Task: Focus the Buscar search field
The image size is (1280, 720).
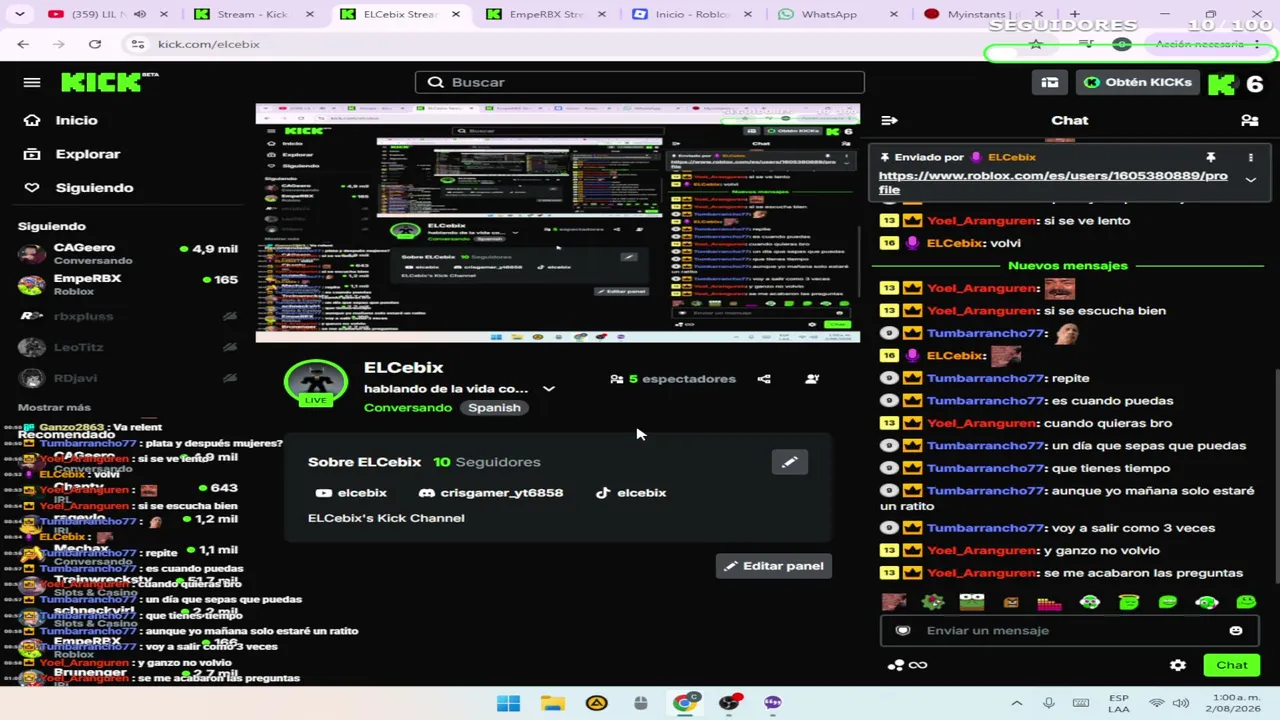Action: [x=640, y=82]
